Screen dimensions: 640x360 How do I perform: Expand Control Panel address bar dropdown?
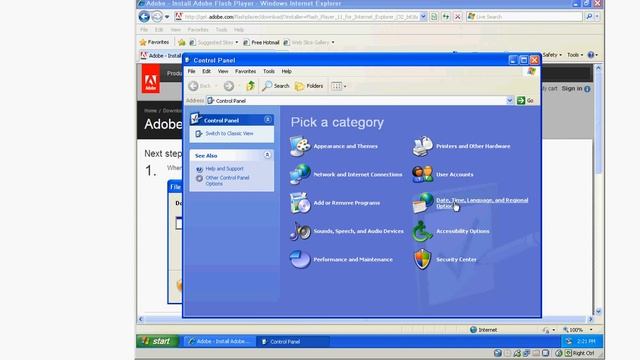click(509, 100)
